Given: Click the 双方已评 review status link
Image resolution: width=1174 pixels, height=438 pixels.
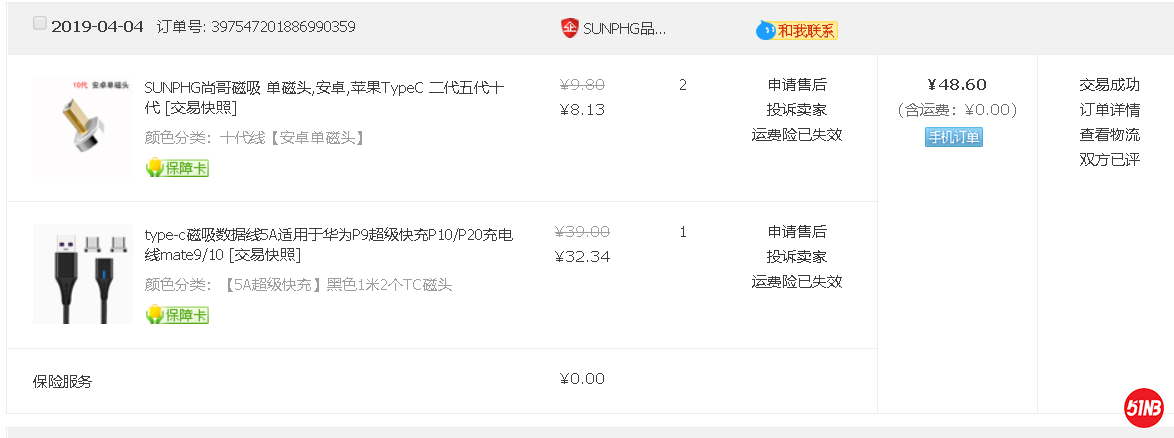Looking at the screenshot, I should [1109, 160].
